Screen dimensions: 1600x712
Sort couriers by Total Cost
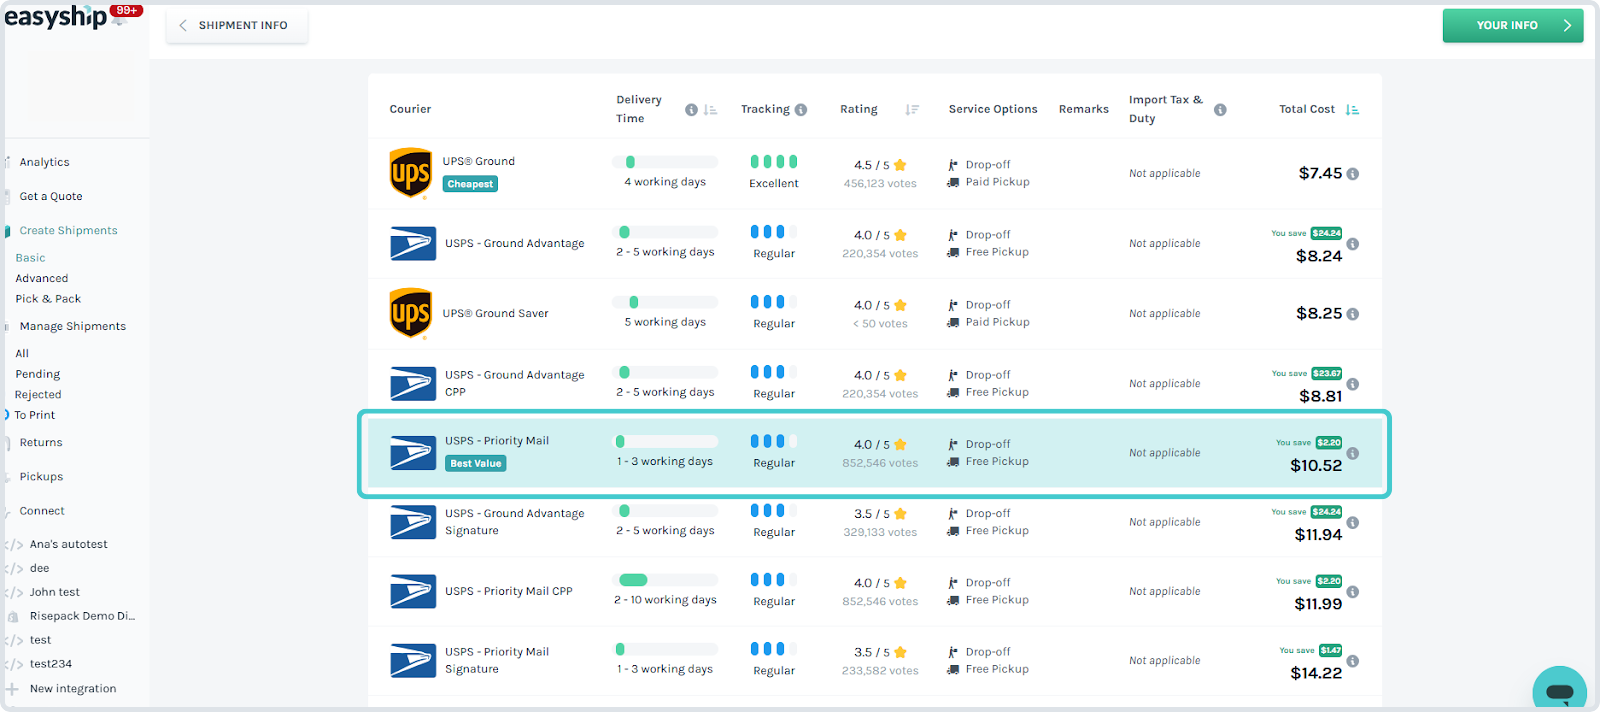tap(1352, 110)
